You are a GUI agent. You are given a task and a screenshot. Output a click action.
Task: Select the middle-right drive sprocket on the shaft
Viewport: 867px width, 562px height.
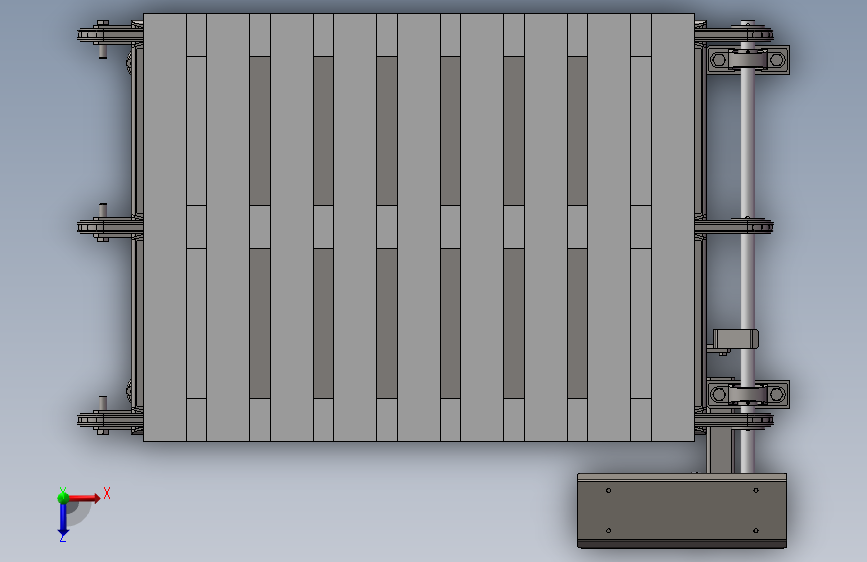[734, 226]
